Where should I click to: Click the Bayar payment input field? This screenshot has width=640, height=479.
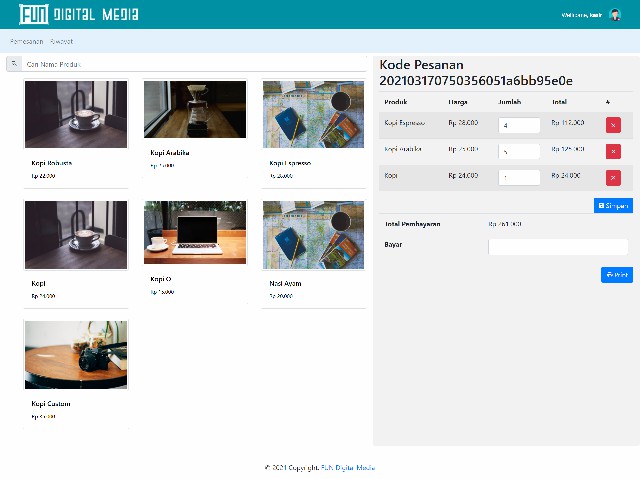[x=558, y=246]
